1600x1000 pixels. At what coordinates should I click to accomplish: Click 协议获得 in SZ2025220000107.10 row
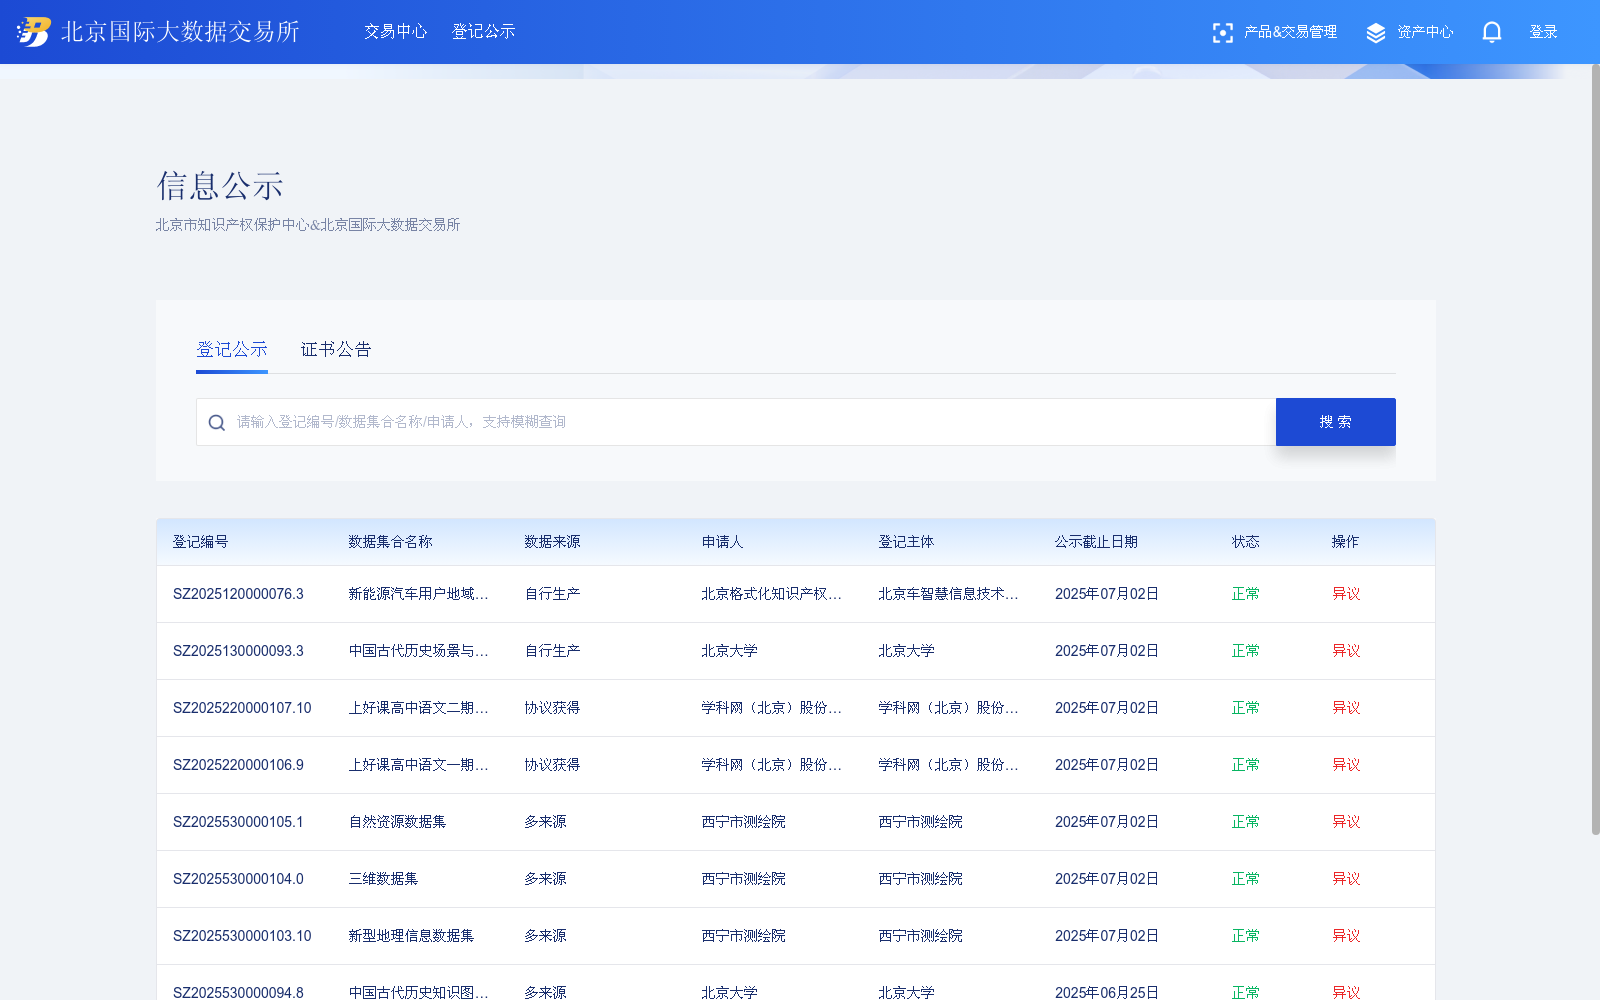tap(552, 708)
